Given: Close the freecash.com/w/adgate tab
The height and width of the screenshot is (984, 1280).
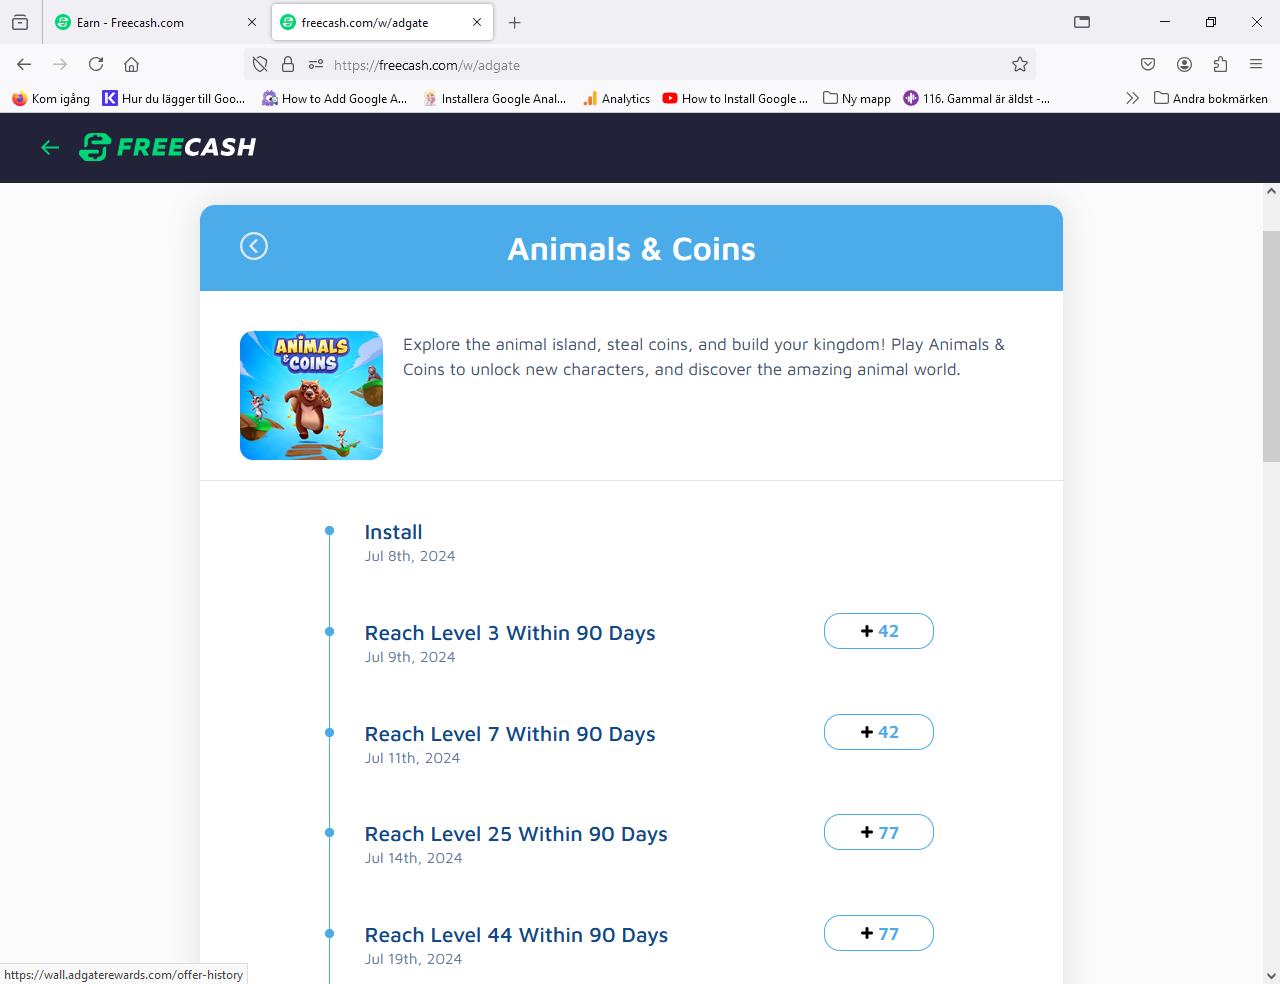Looking at the screenshot, I should pyautogui.click(x=477, y=22).
